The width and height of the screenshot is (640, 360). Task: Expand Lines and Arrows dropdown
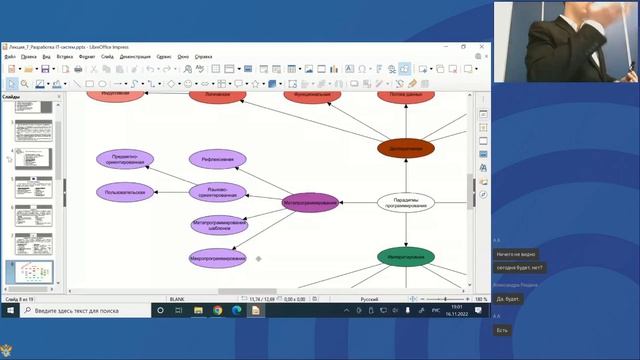[126, 84]
